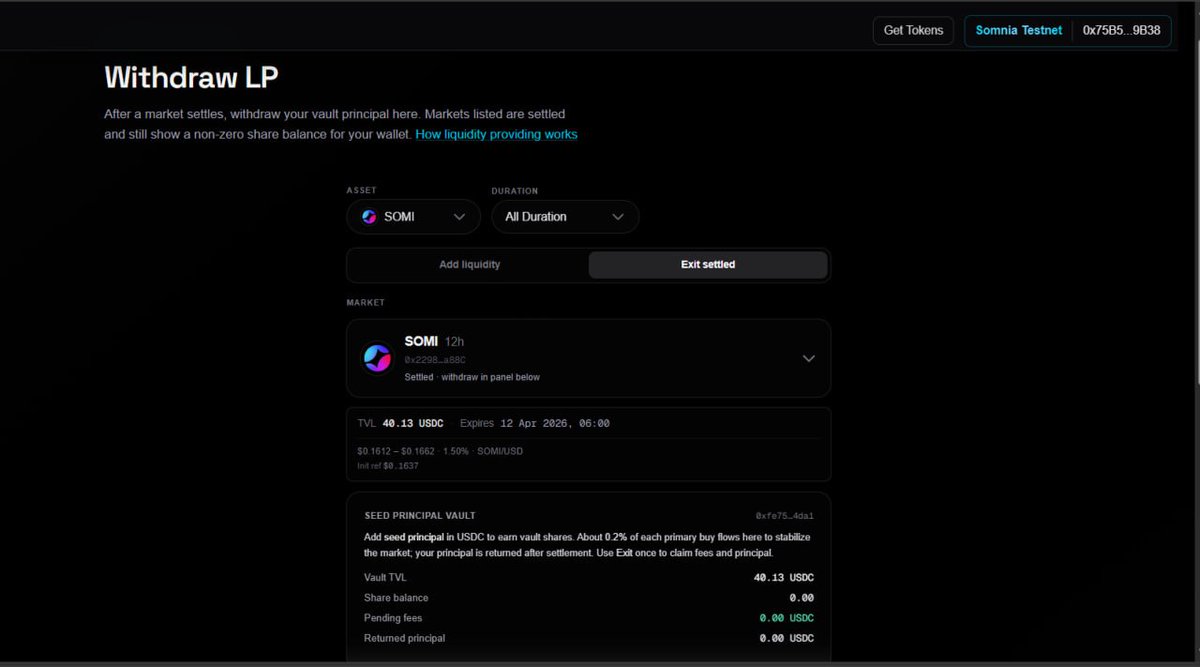Click the Somnia Testnet network button
1200x667 pixels.
coord(1018,30)
